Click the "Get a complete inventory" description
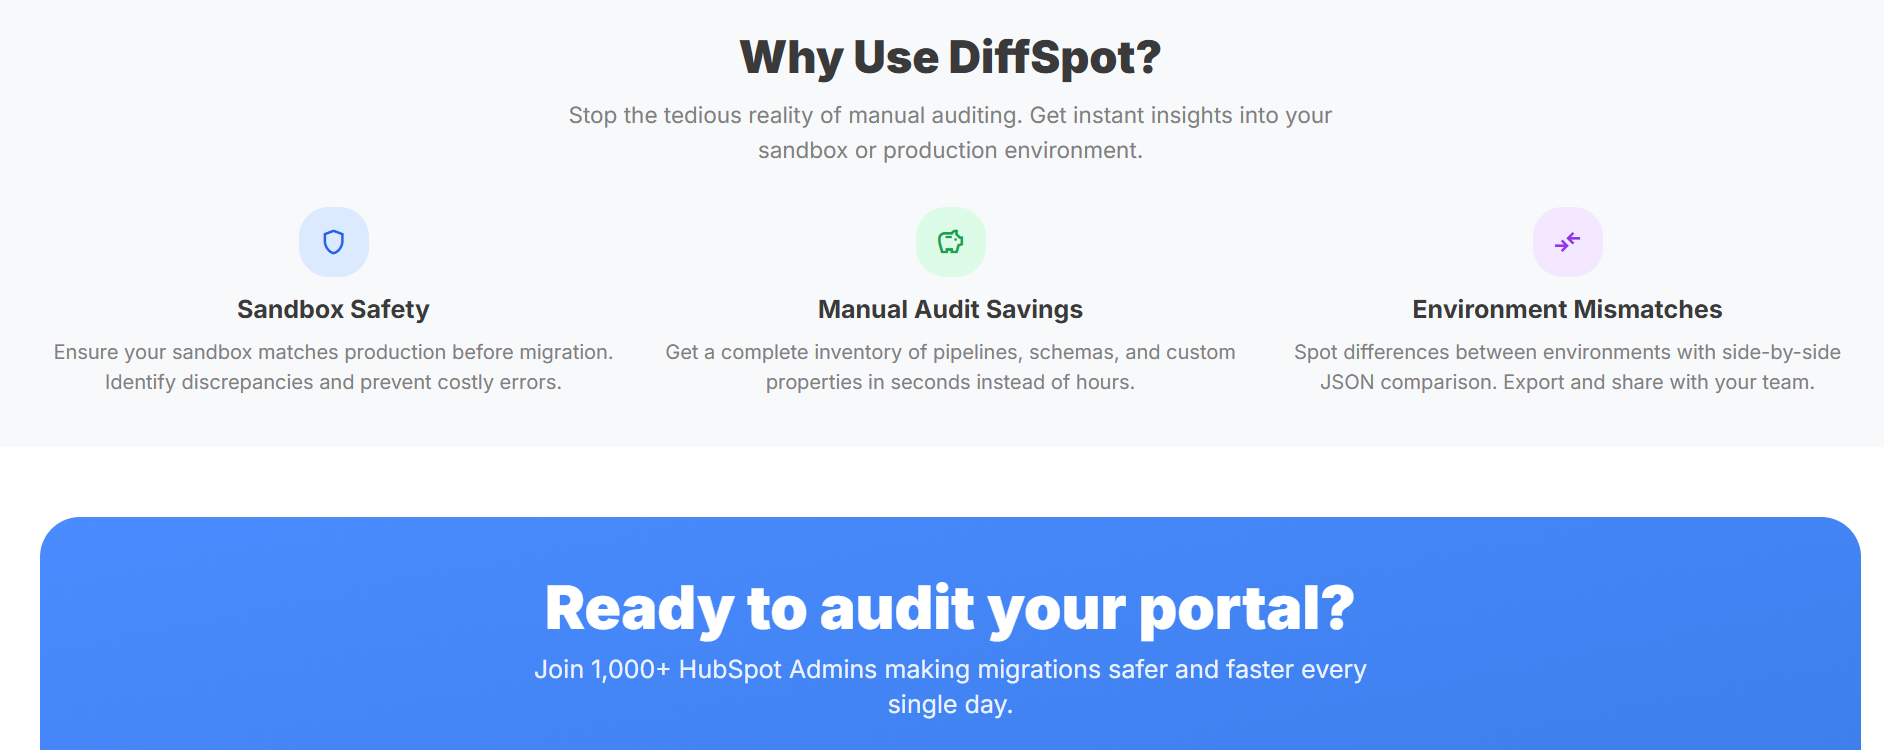 coord(950,367)
